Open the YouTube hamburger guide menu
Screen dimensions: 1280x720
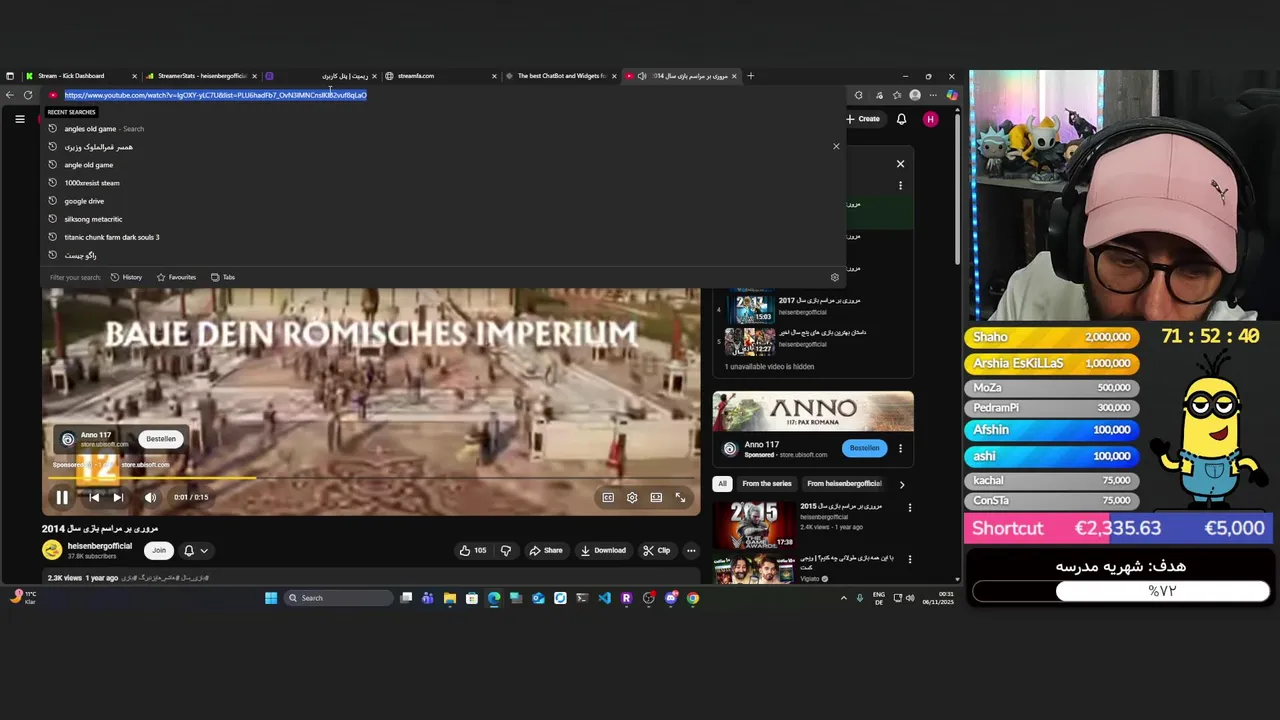[x=19, y=119]
